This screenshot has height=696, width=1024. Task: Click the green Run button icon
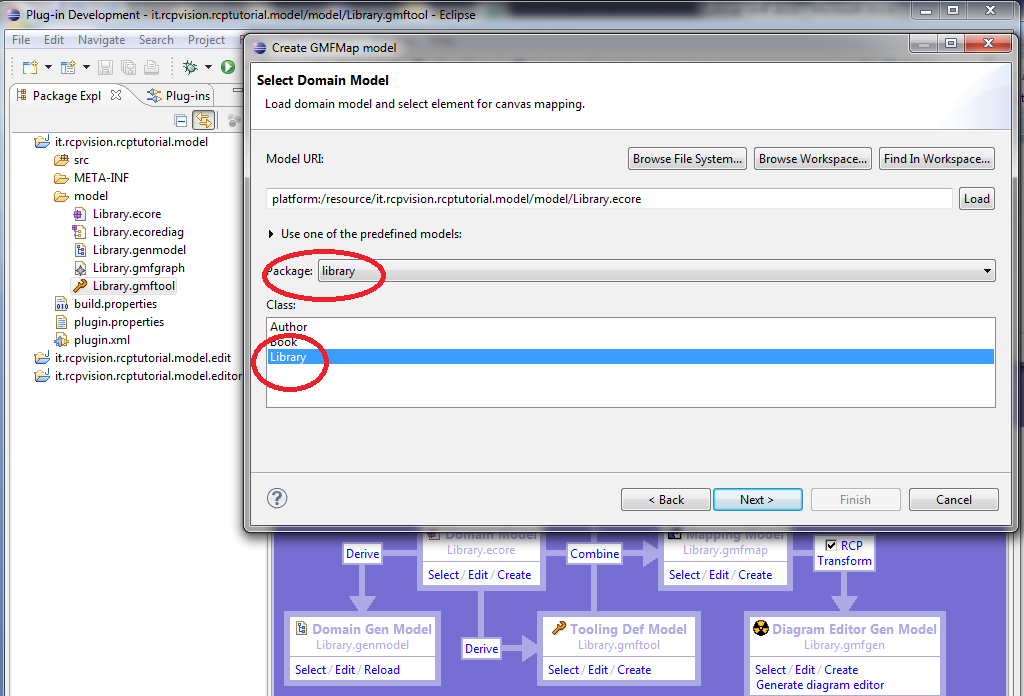[228, 67]
